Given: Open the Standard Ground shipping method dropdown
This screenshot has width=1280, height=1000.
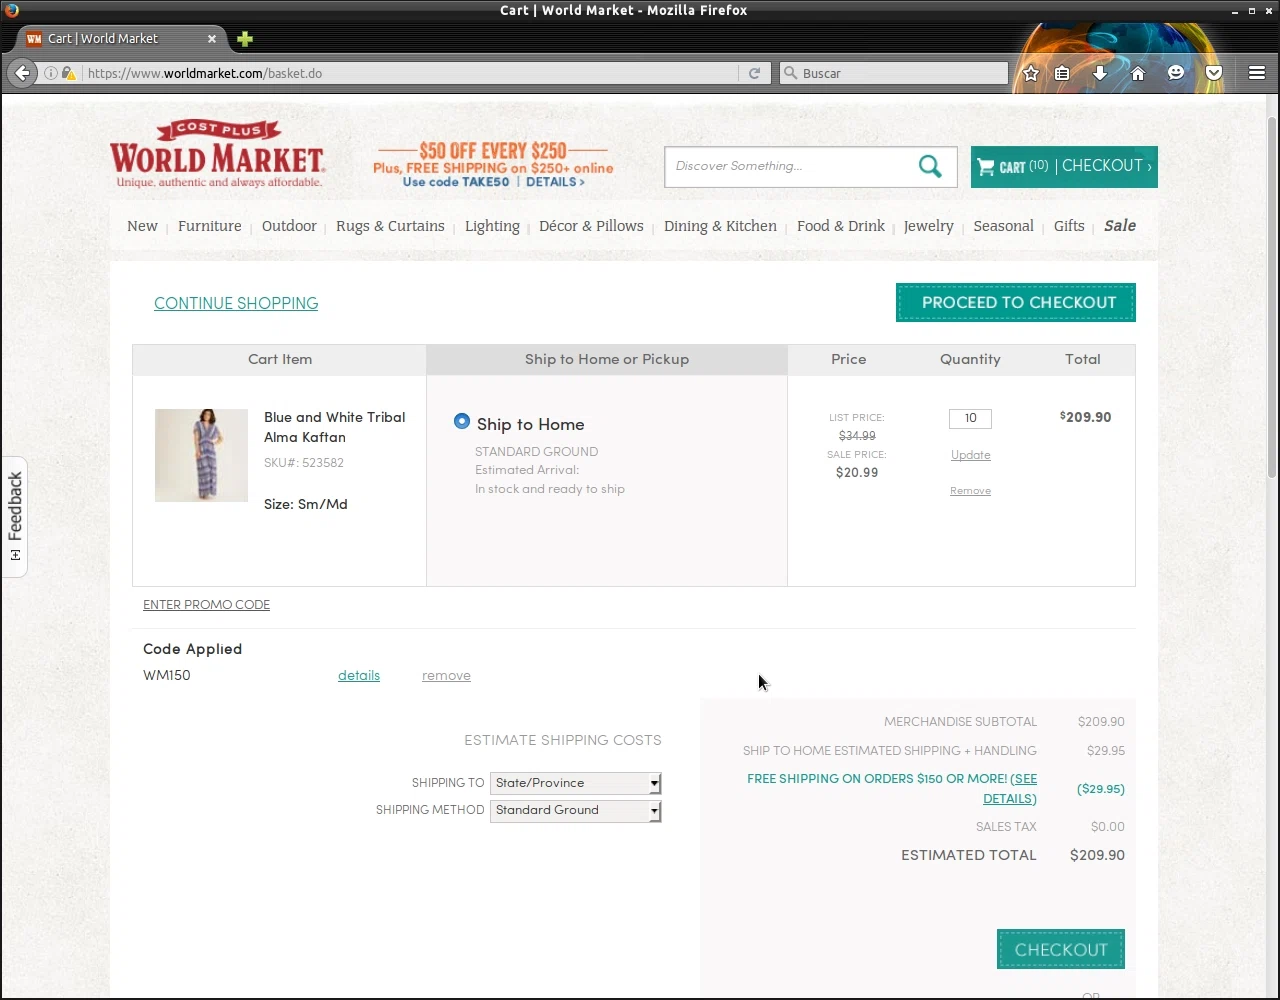Looking at the screenshot, I should pyautogui.click(x=575, y=810).
